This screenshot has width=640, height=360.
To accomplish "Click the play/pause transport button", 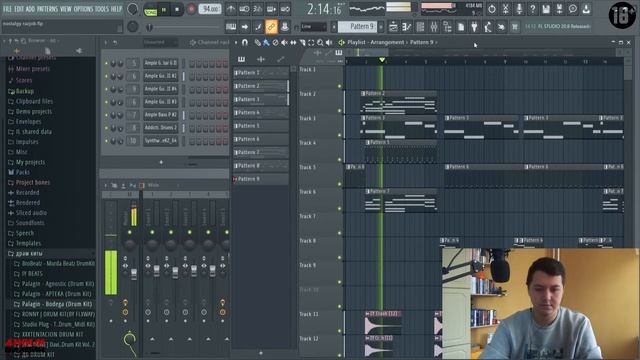I will [164, 9].
